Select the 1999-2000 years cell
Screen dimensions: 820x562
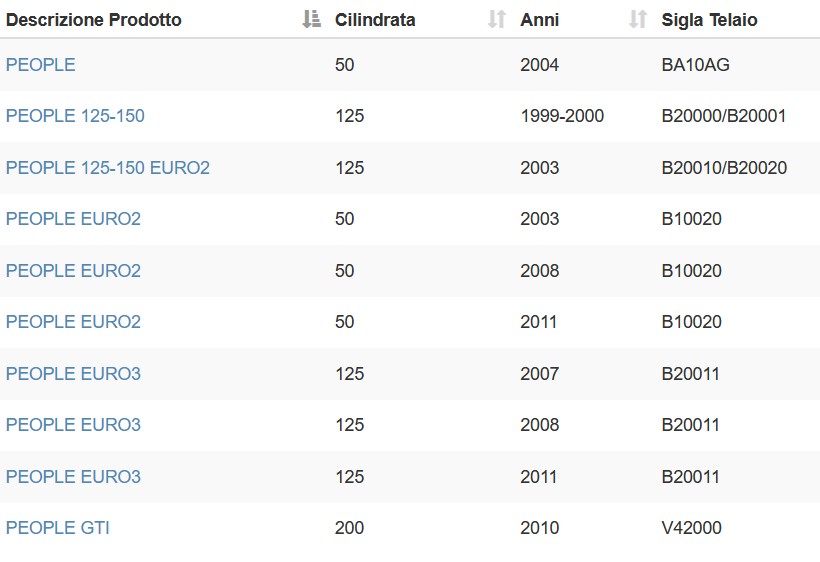(x=562, y=116)
